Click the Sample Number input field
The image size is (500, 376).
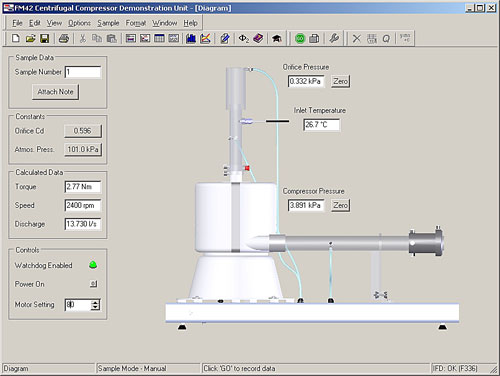point(83,72)
